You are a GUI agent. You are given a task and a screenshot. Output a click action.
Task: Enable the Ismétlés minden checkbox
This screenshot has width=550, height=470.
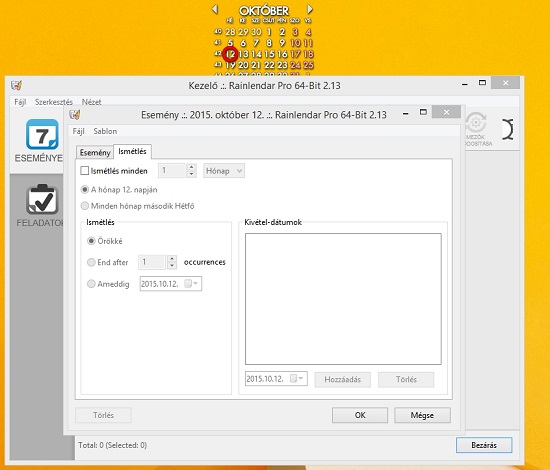85,171
